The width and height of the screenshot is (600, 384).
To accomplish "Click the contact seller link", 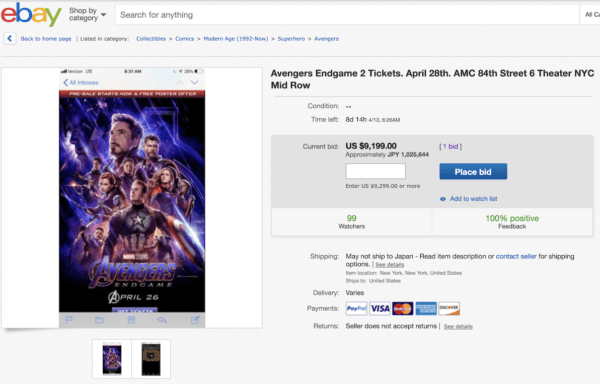I will [516, 256].
